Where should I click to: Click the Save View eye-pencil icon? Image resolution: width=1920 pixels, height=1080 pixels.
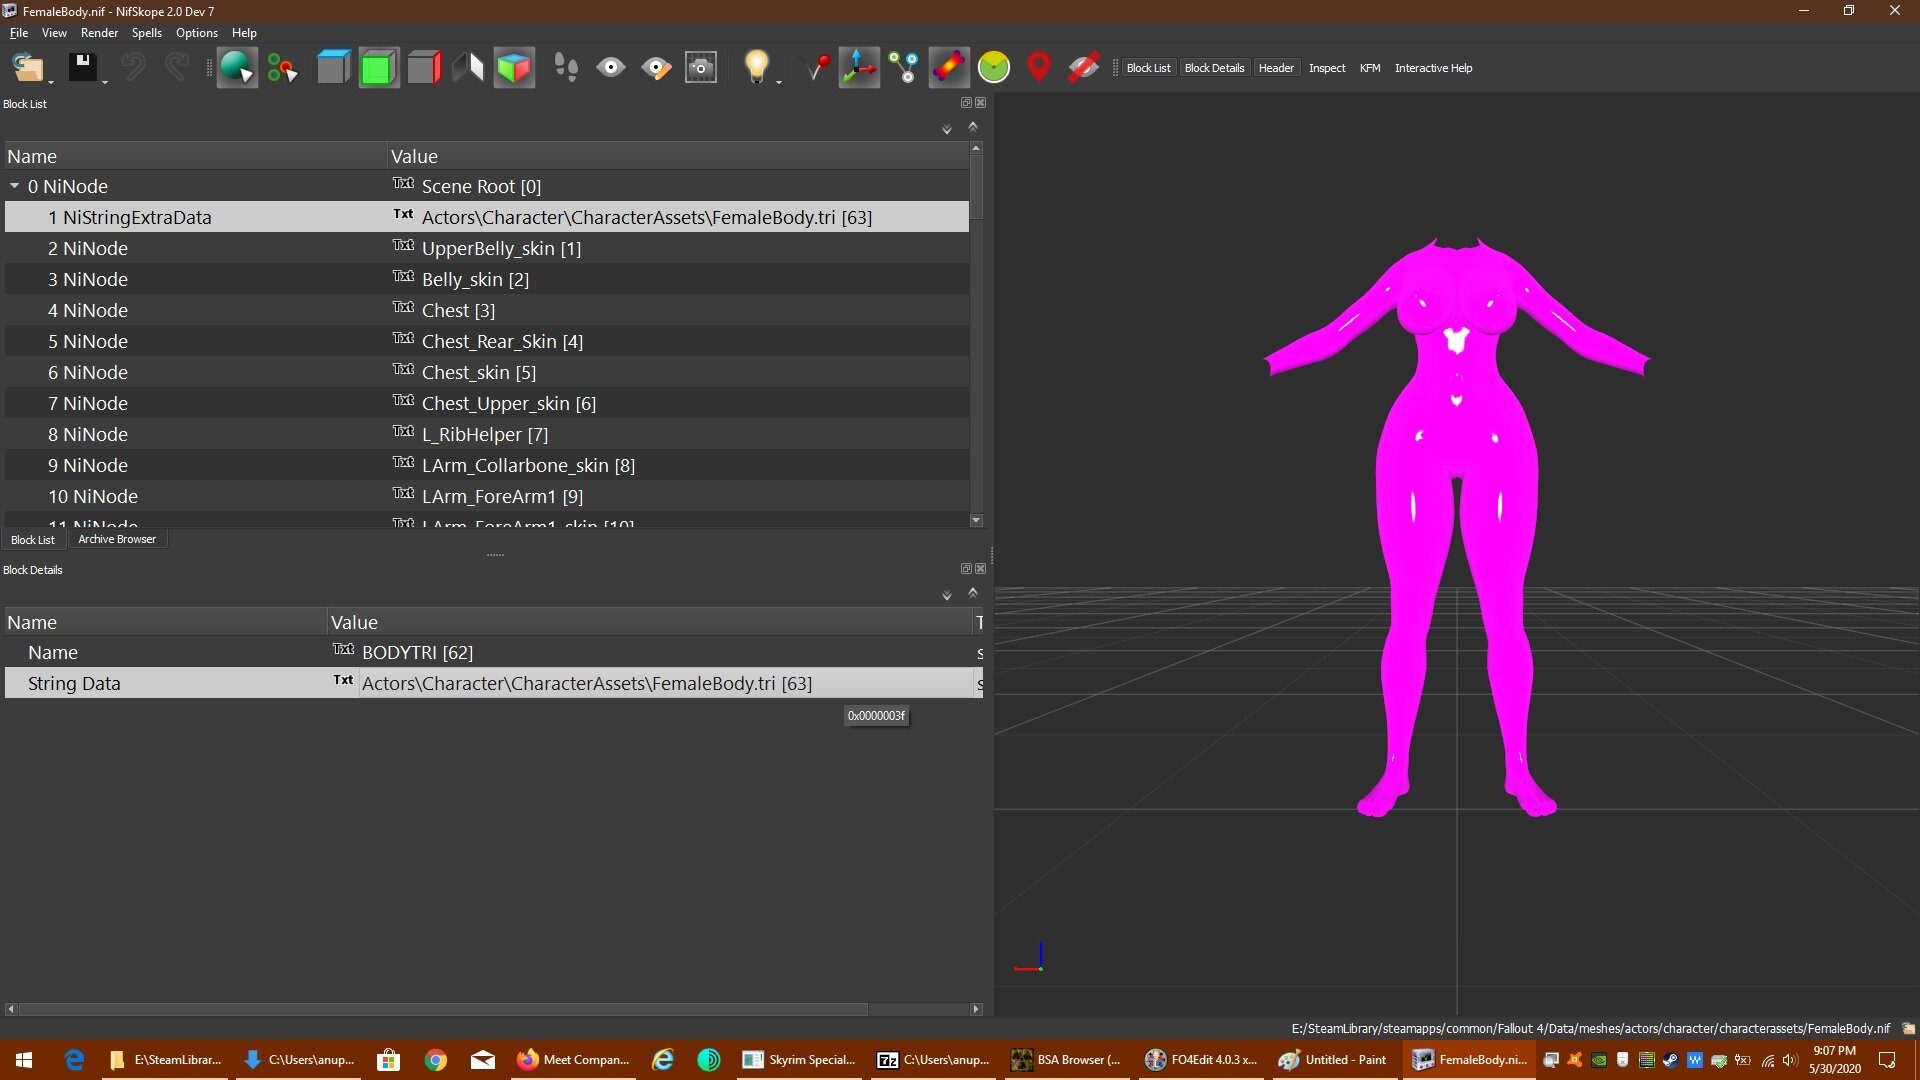tap(656, 68)
